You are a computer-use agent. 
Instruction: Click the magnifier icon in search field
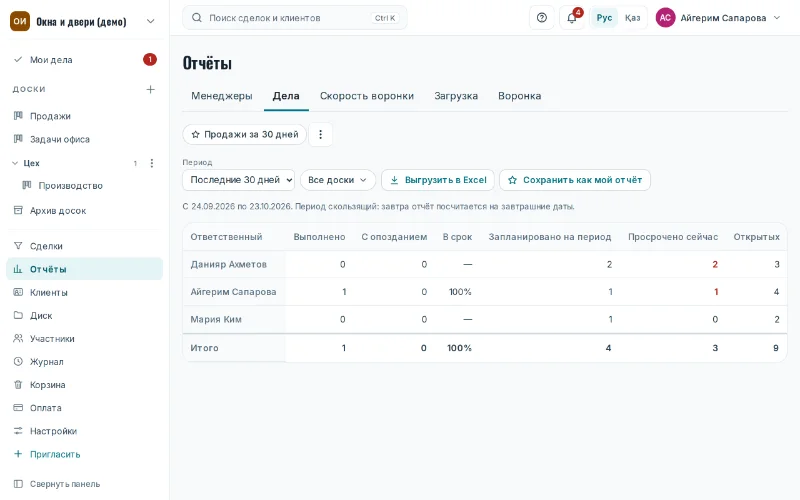point(196,18)
